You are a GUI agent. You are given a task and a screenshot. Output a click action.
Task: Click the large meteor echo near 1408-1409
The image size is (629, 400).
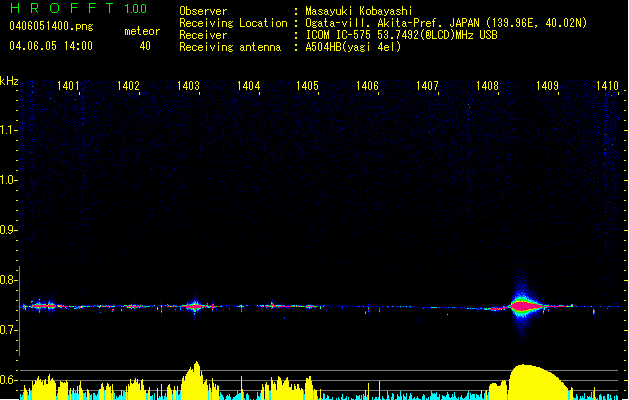tap(523, 307)
